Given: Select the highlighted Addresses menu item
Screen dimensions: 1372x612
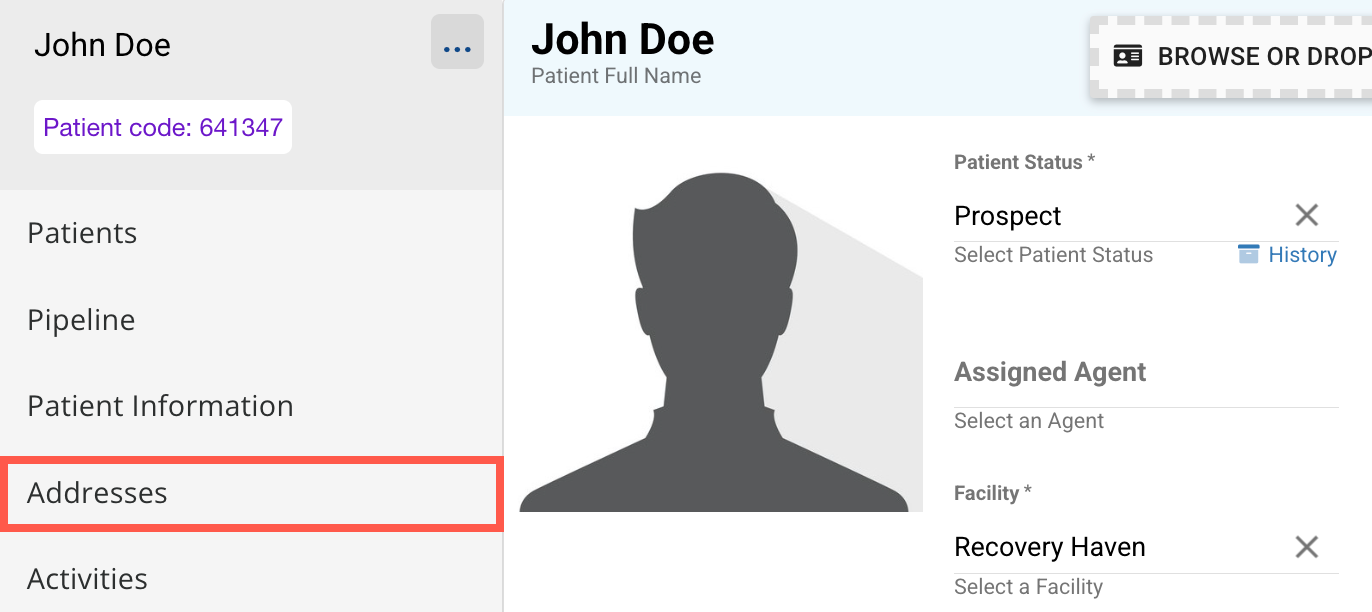Looking at the screenshot, I should coord(98,493).
